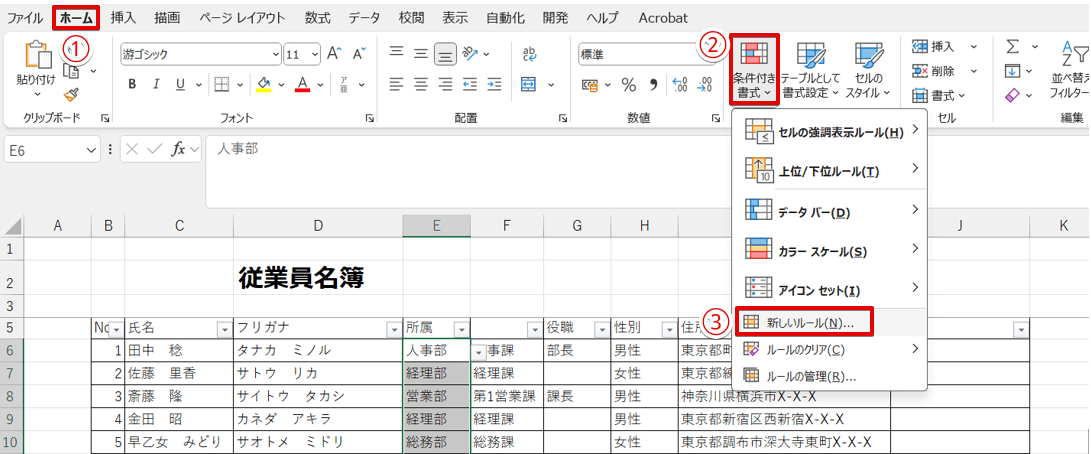The height and width of the screenshot is (454, 1091).
Task: Open ファイル tab
Action: [26, 17]
